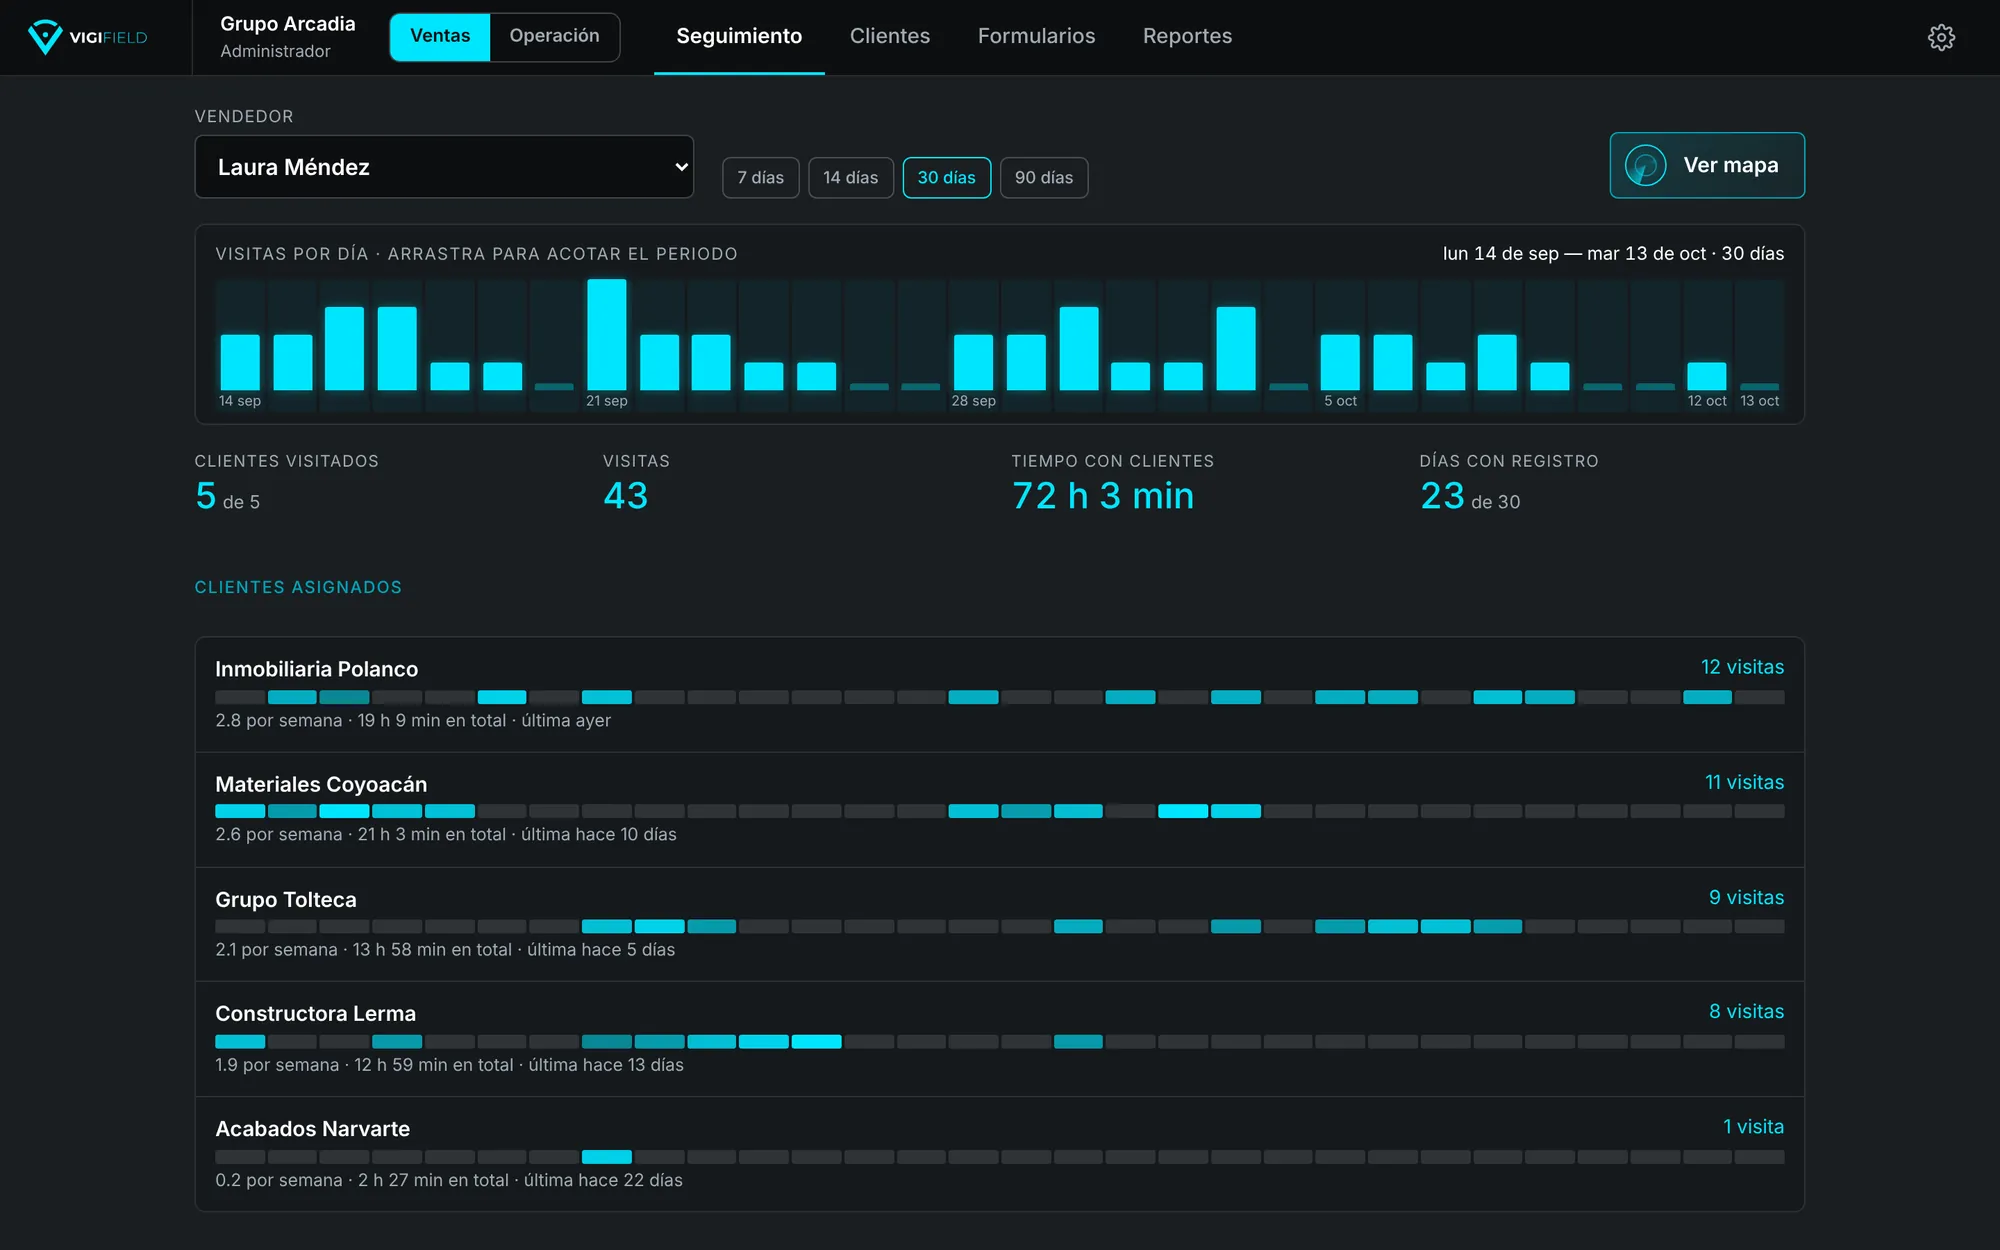
Task: Click the 28 sep bar in chart
Action: pos(973,362)
